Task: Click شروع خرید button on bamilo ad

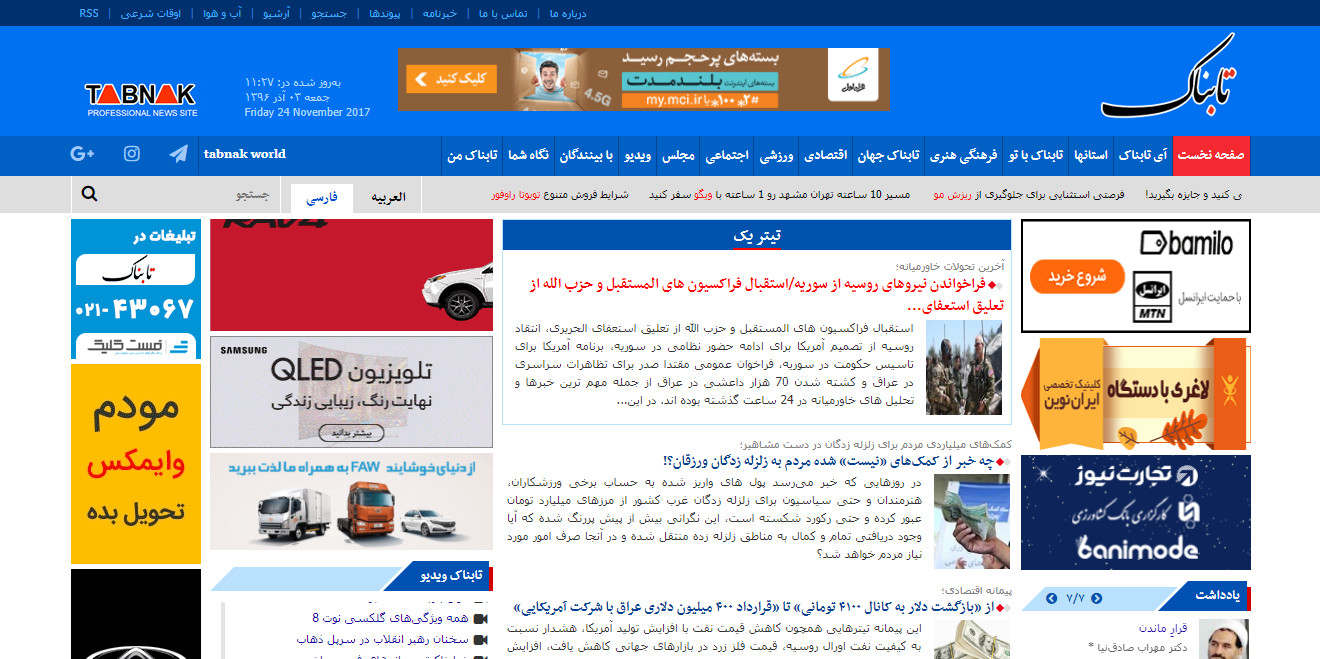Action: [1077, 277]
